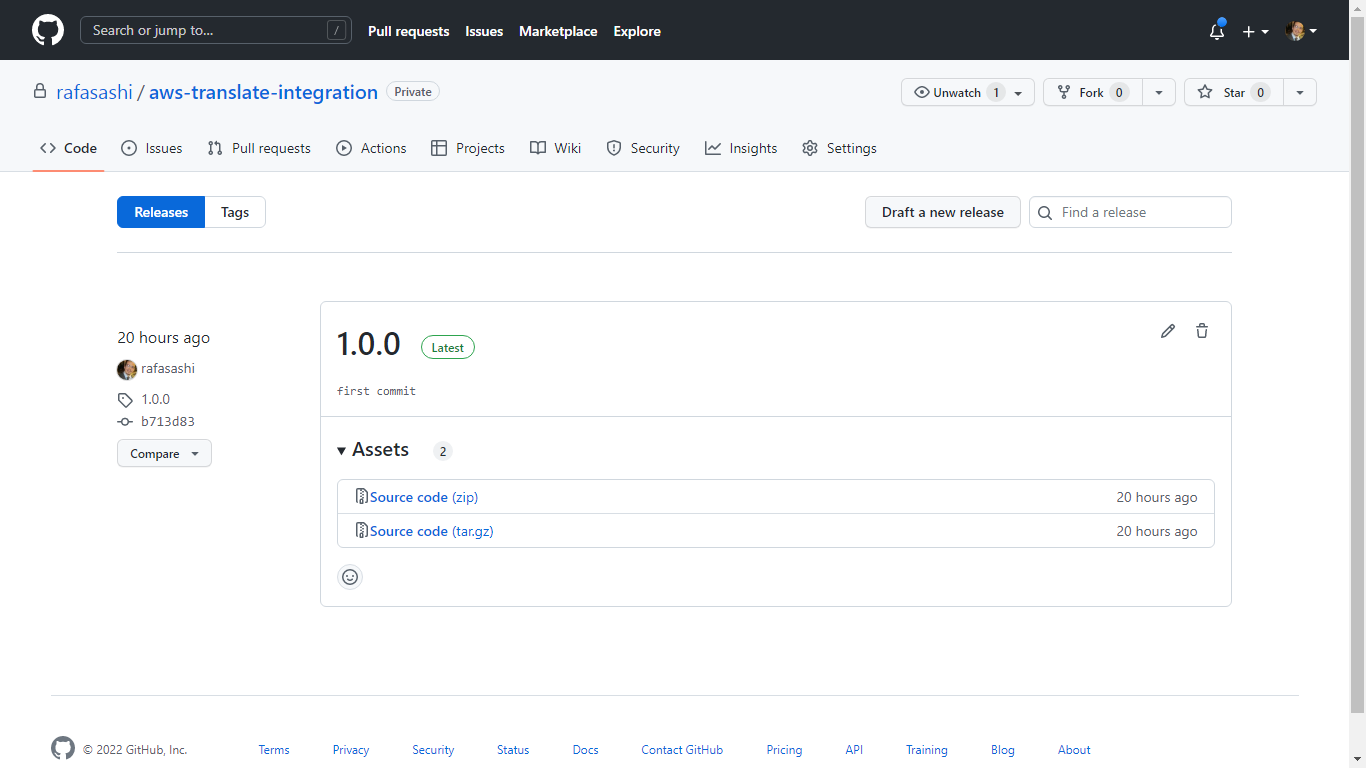Screen dimensions: 1366x768
Task: Download Source code (zip)
Action: click(x=424, y=497)
